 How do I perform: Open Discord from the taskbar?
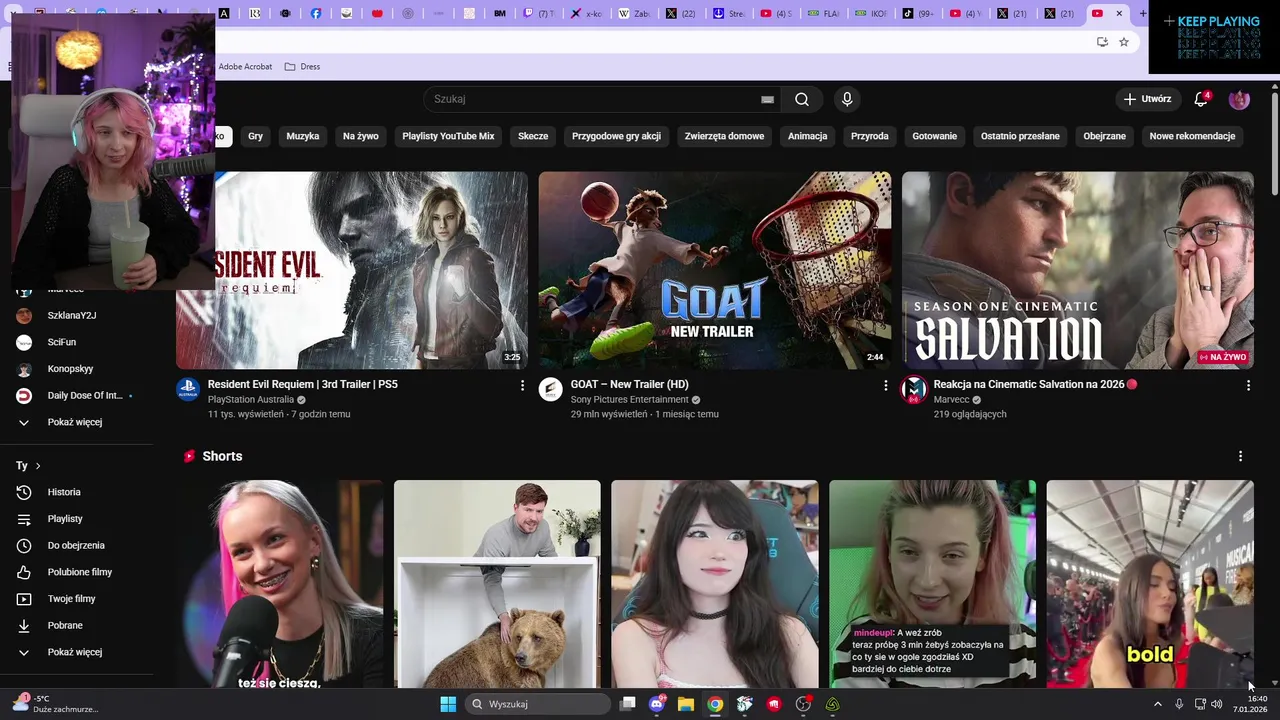click(x=657, y=704)
